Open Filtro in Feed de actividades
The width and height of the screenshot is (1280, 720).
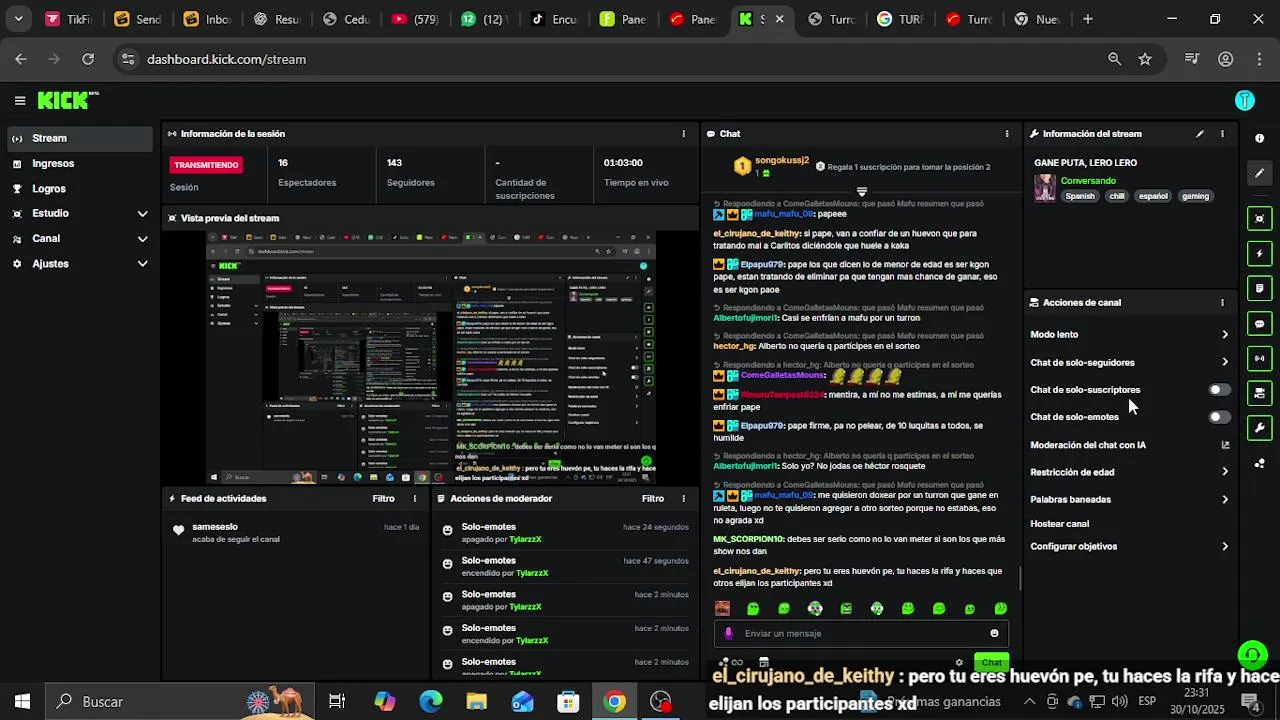(383, 498)
